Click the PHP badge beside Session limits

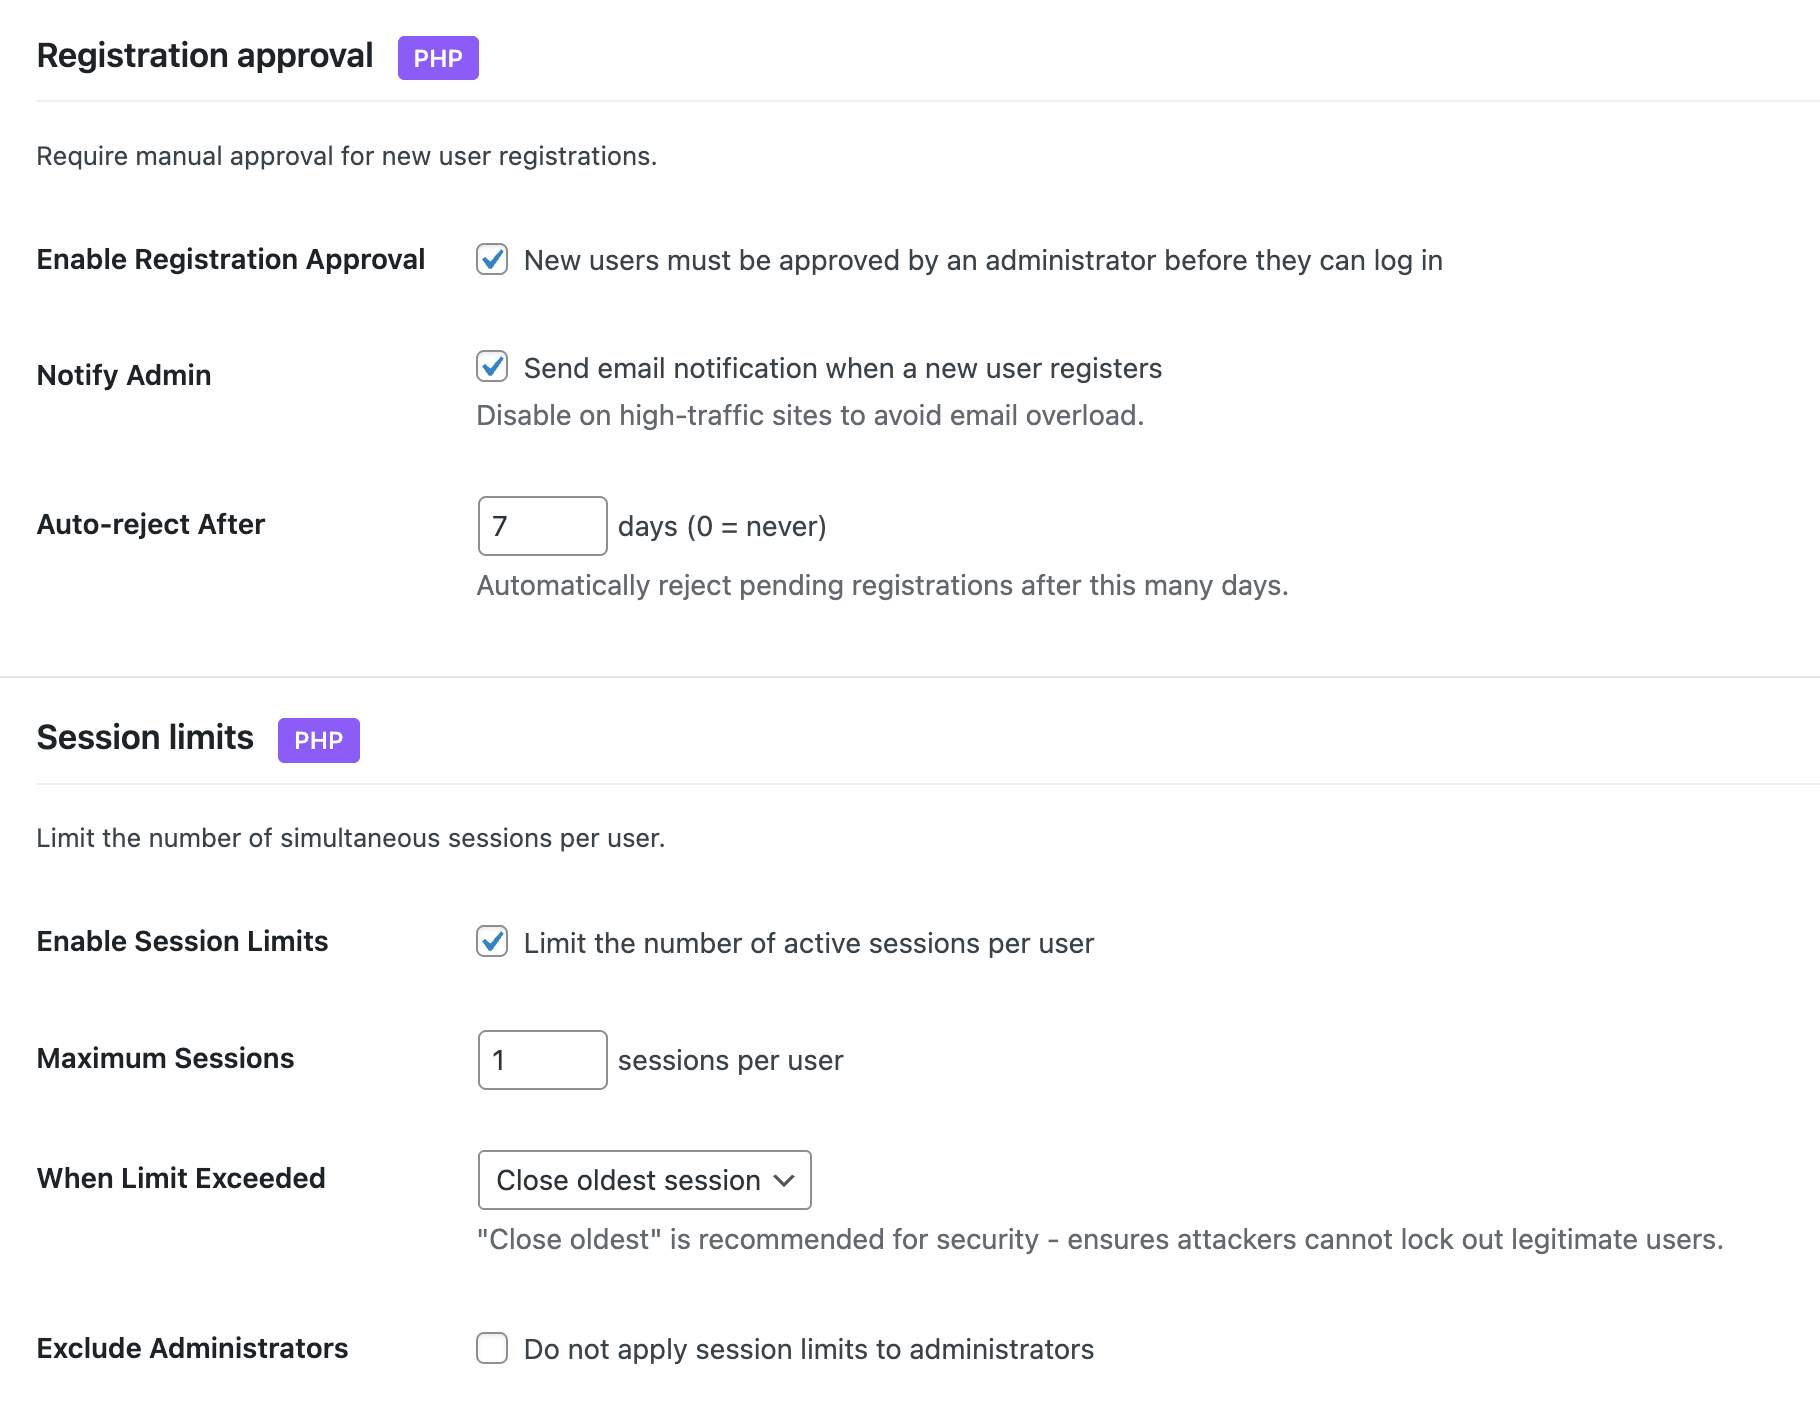(x=318, y=741)
